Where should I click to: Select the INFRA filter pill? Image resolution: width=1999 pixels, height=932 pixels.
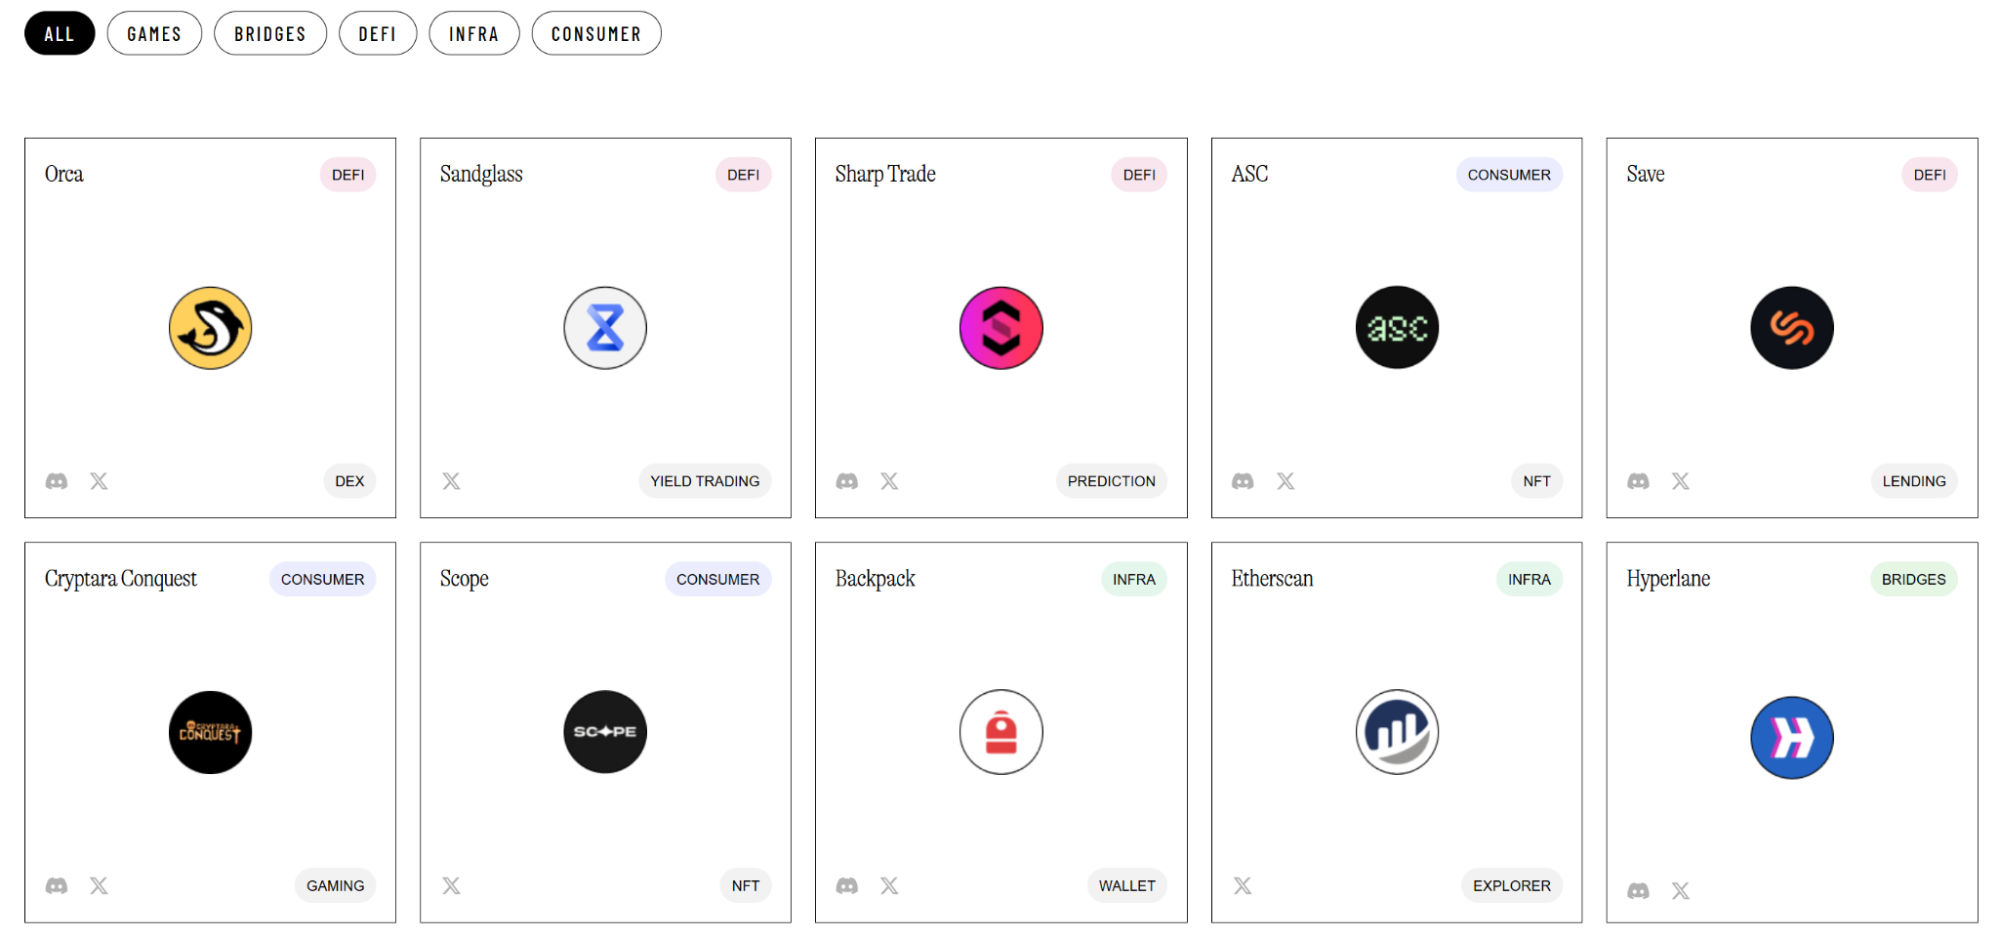pyautogui.click(x=474, y=34)
